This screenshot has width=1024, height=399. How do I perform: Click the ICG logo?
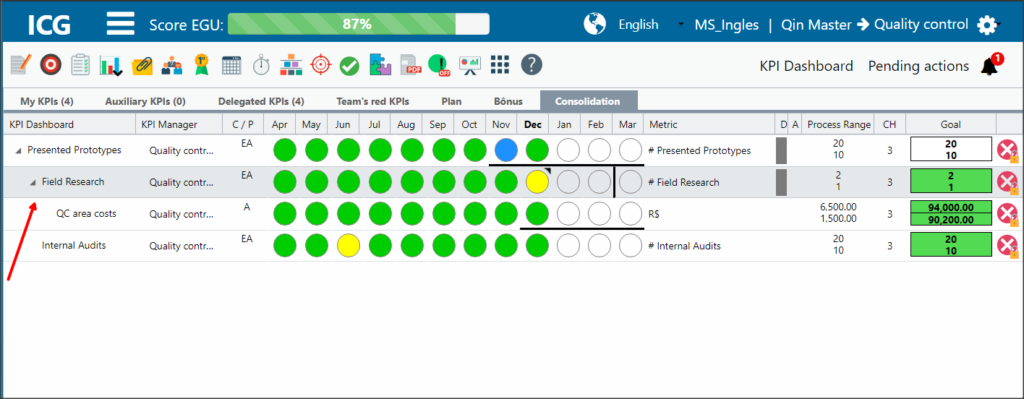coord(49,25)
